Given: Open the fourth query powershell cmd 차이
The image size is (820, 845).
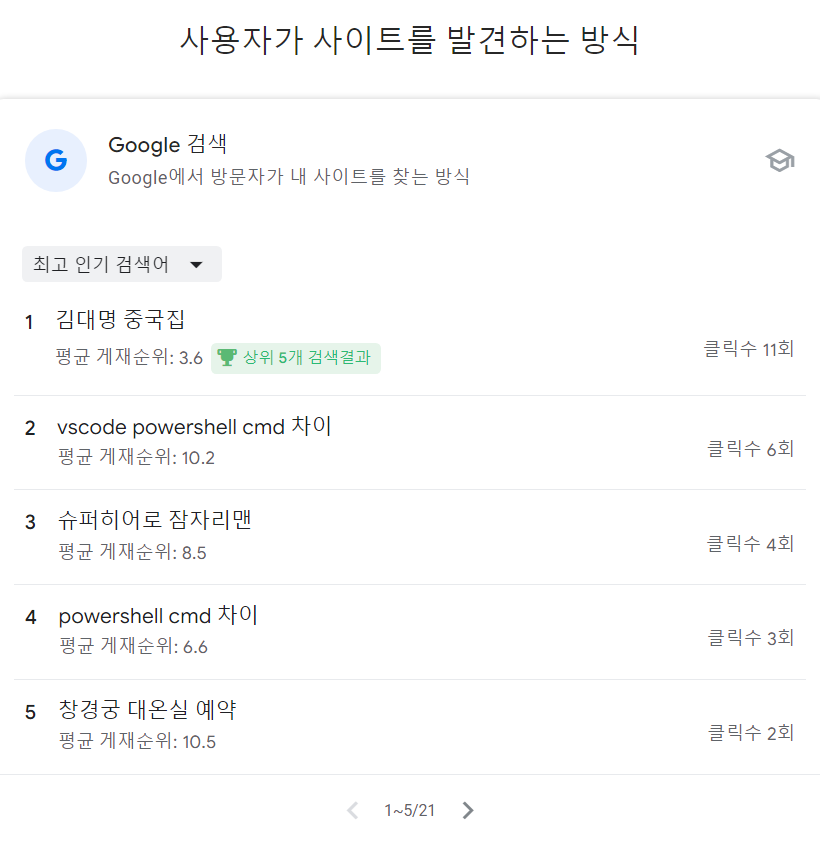Looking at the screenshot, I should click(158, 615).
